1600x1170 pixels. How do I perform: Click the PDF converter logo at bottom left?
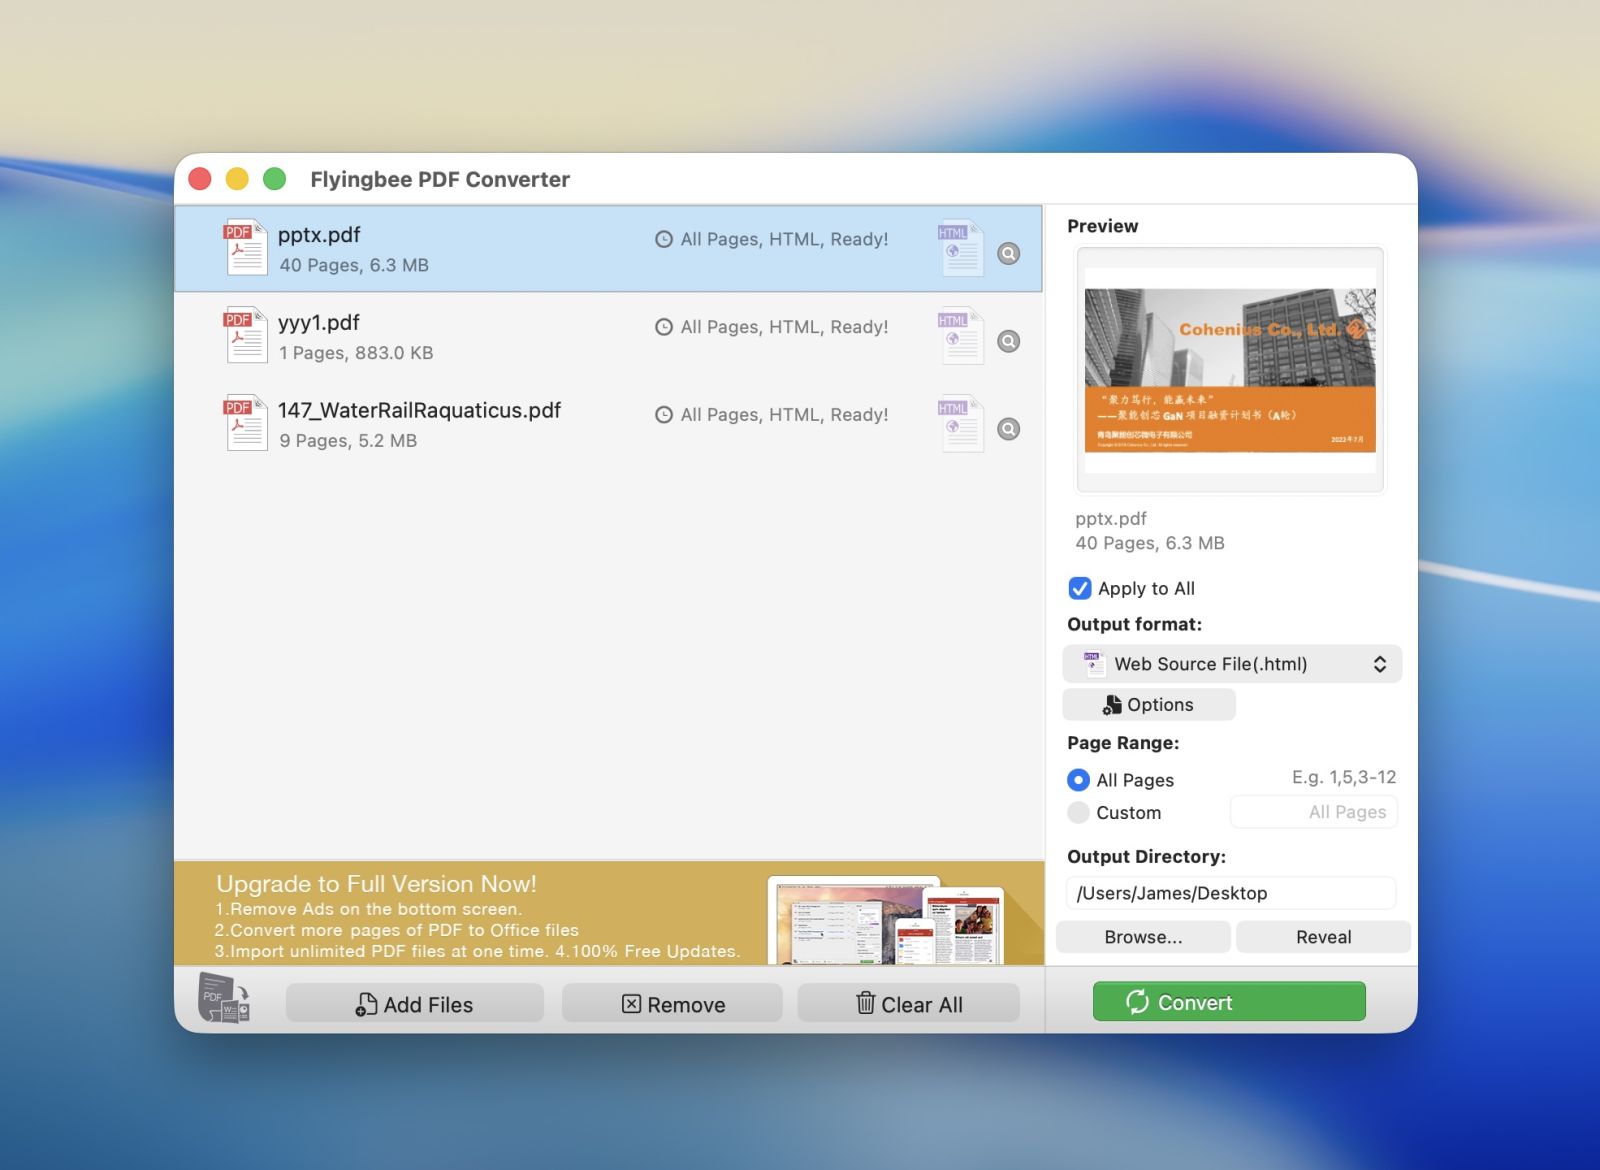[x=224, y=998]
